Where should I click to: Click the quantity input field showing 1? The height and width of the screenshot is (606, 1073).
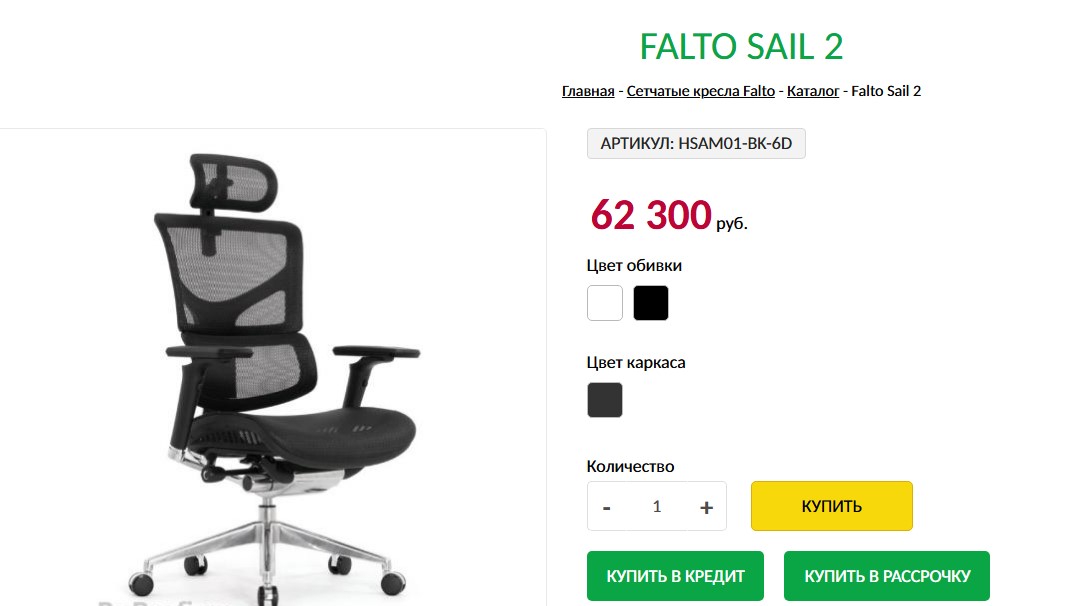tap(656, 507)
